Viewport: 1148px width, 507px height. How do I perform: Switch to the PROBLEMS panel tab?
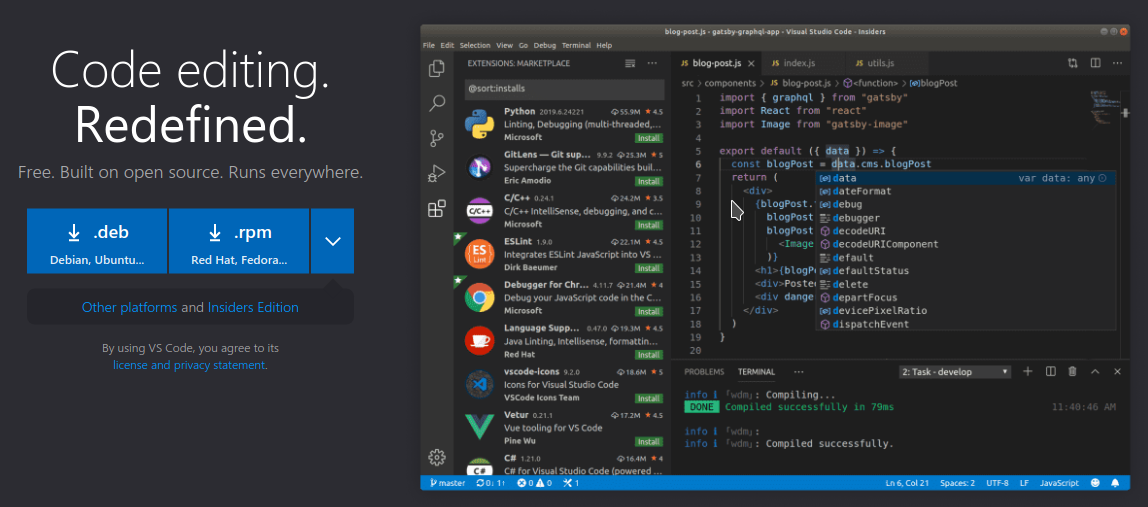coord(703,372)
